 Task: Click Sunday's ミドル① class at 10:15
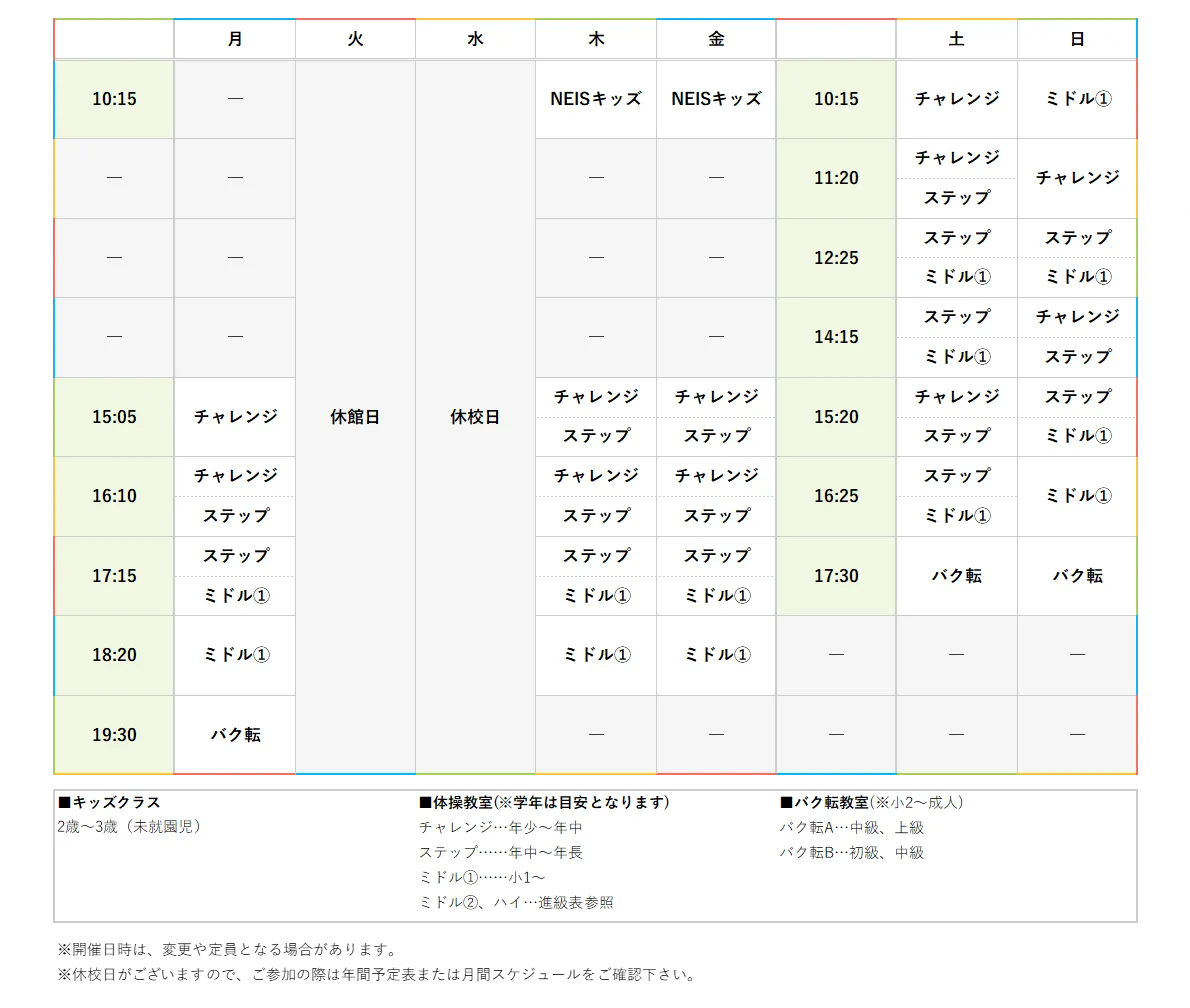(1077, 99)
